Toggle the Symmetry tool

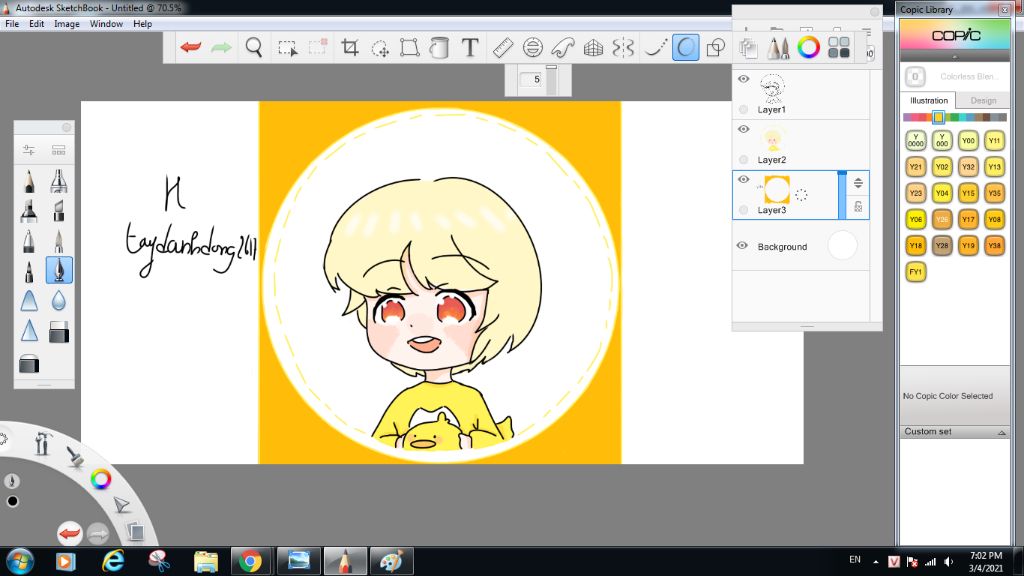(623, 48)
